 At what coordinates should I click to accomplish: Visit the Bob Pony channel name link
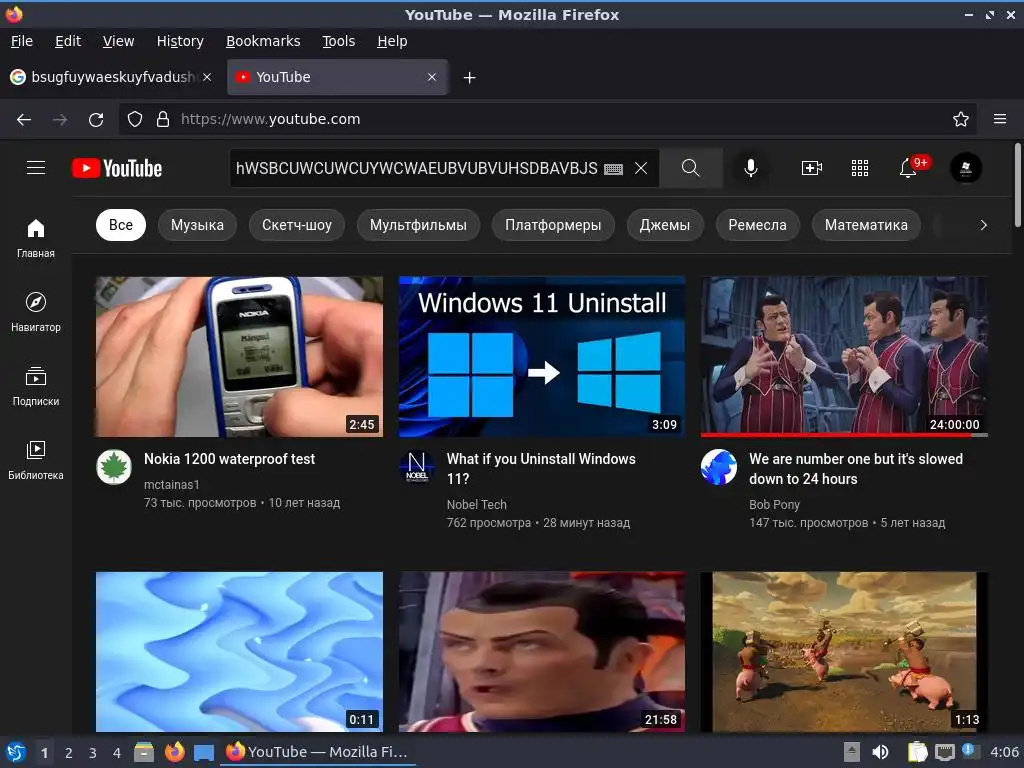tap(775, 504)
